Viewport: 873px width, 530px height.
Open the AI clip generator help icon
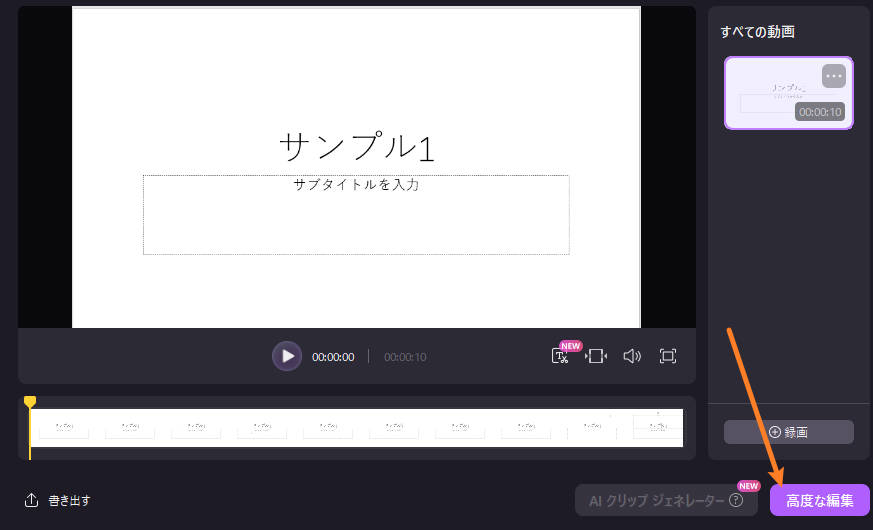[735, 500]
